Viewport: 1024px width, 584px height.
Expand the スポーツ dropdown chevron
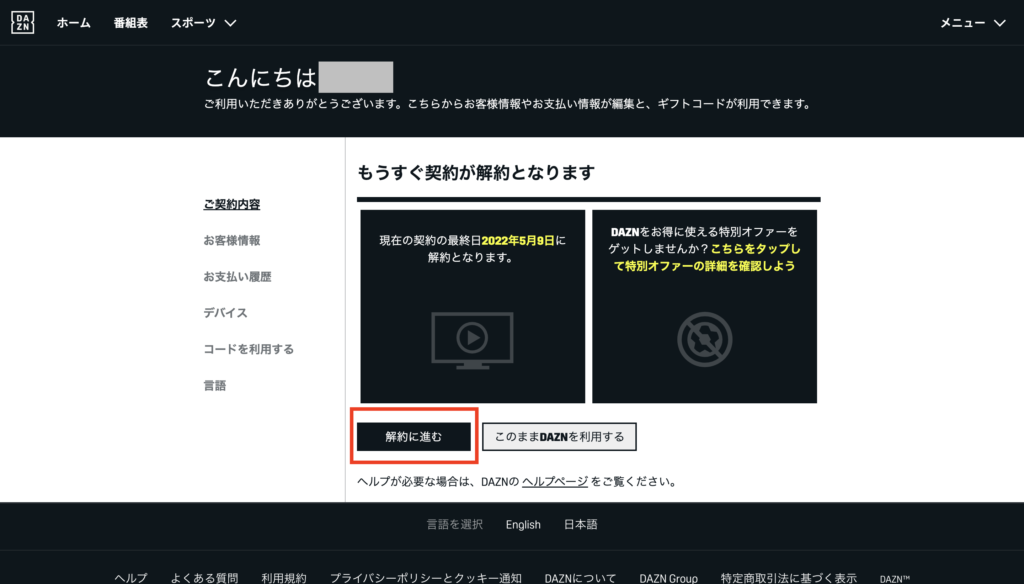click(x=231, y=24)
